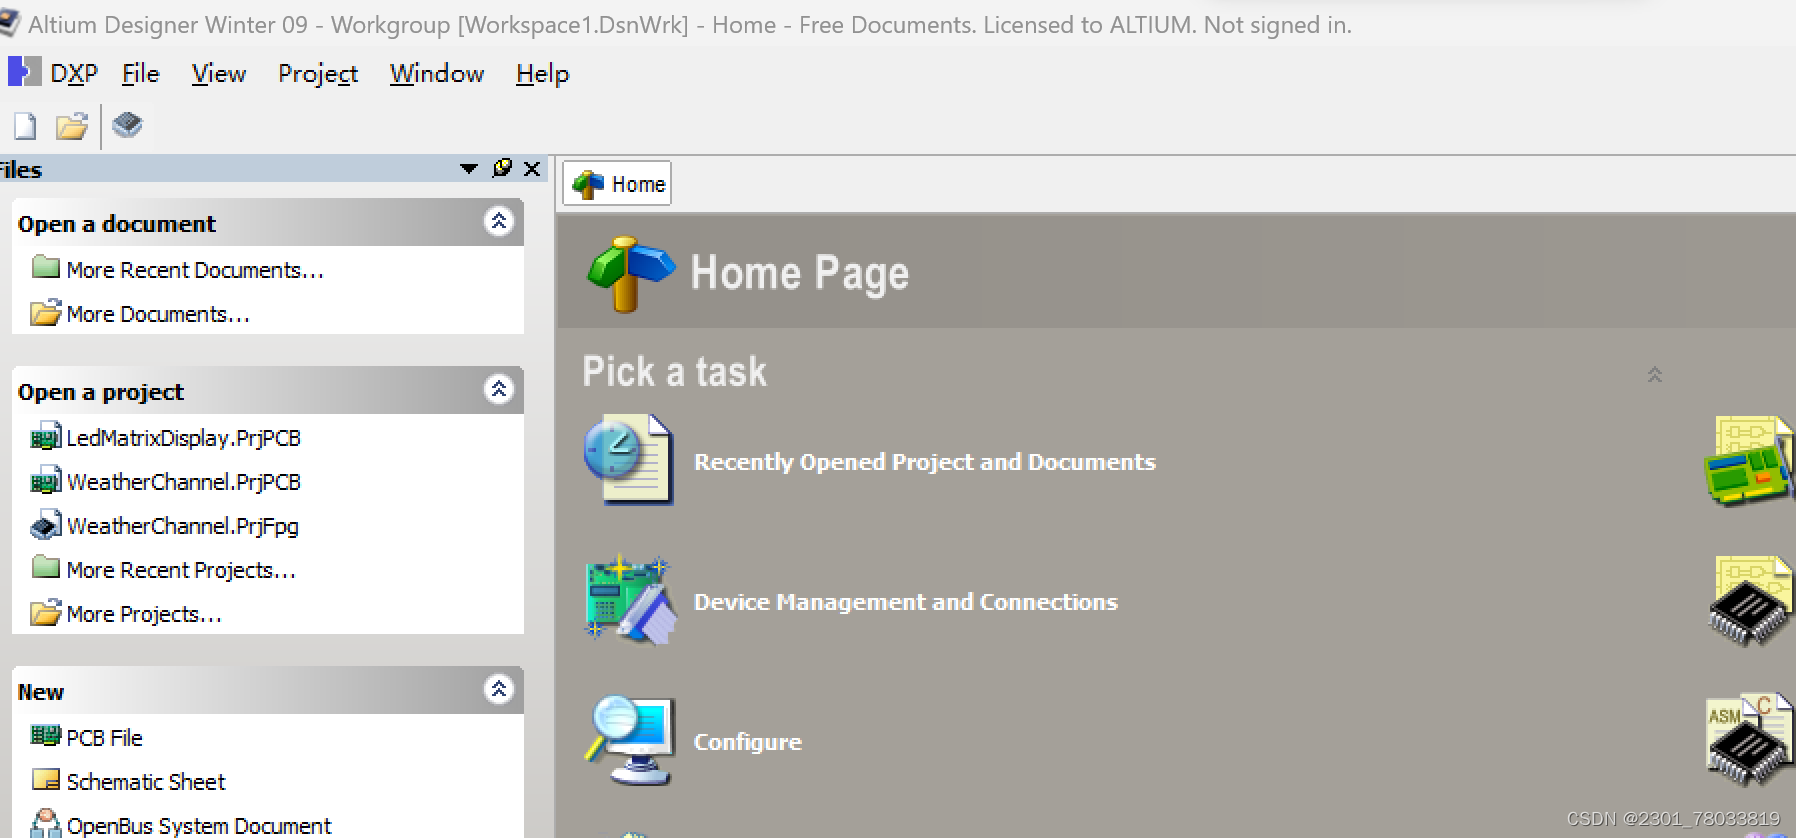
Task: Click the FPGA chip task icon at right
Action: (x=1750, y=601)
